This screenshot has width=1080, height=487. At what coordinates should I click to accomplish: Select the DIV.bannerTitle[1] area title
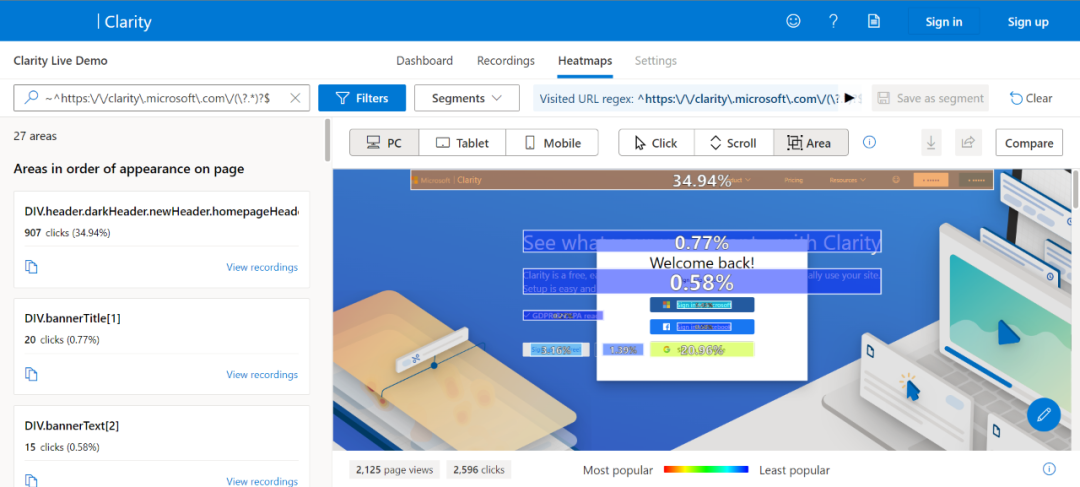click(x=72, y=318)
